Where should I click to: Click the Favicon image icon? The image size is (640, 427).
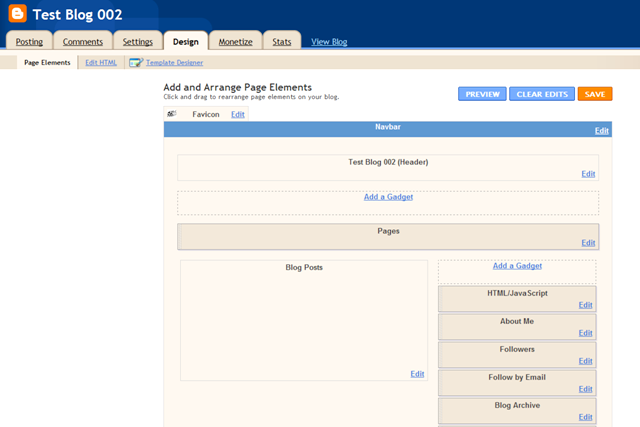click(172, 114)
